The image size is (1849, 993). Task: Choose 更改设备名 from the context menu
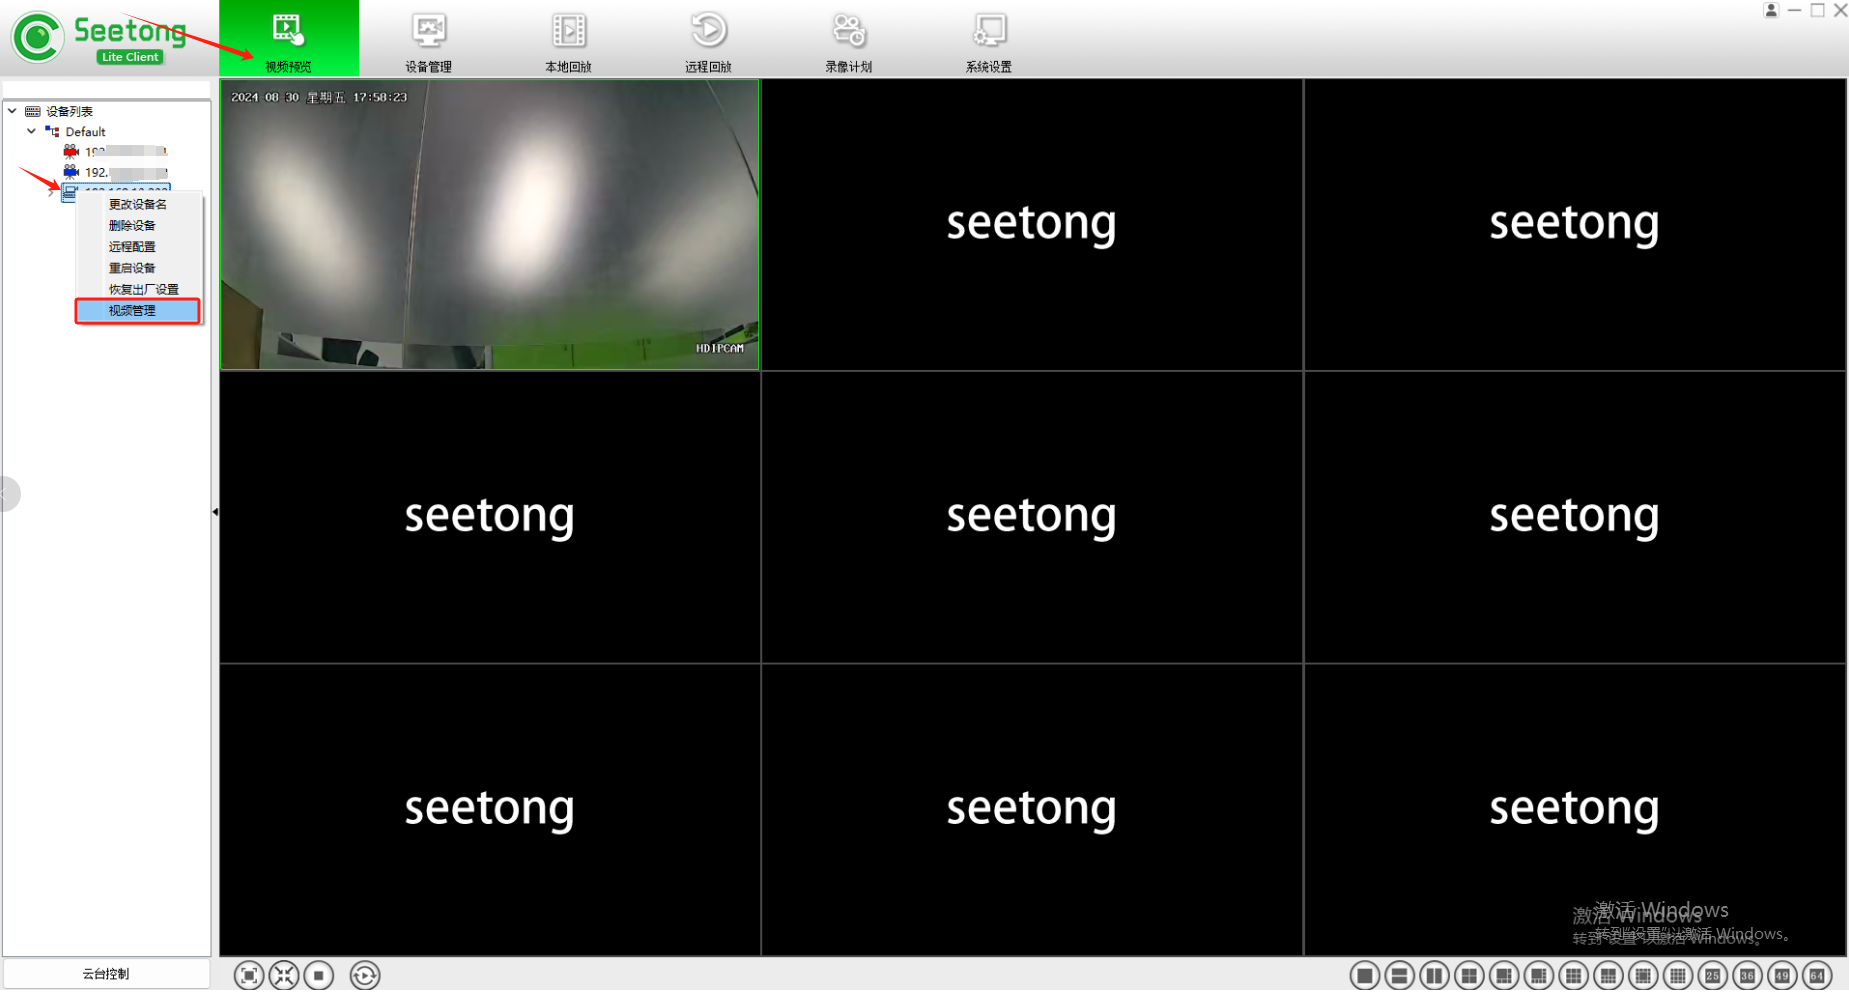(139, 204)
